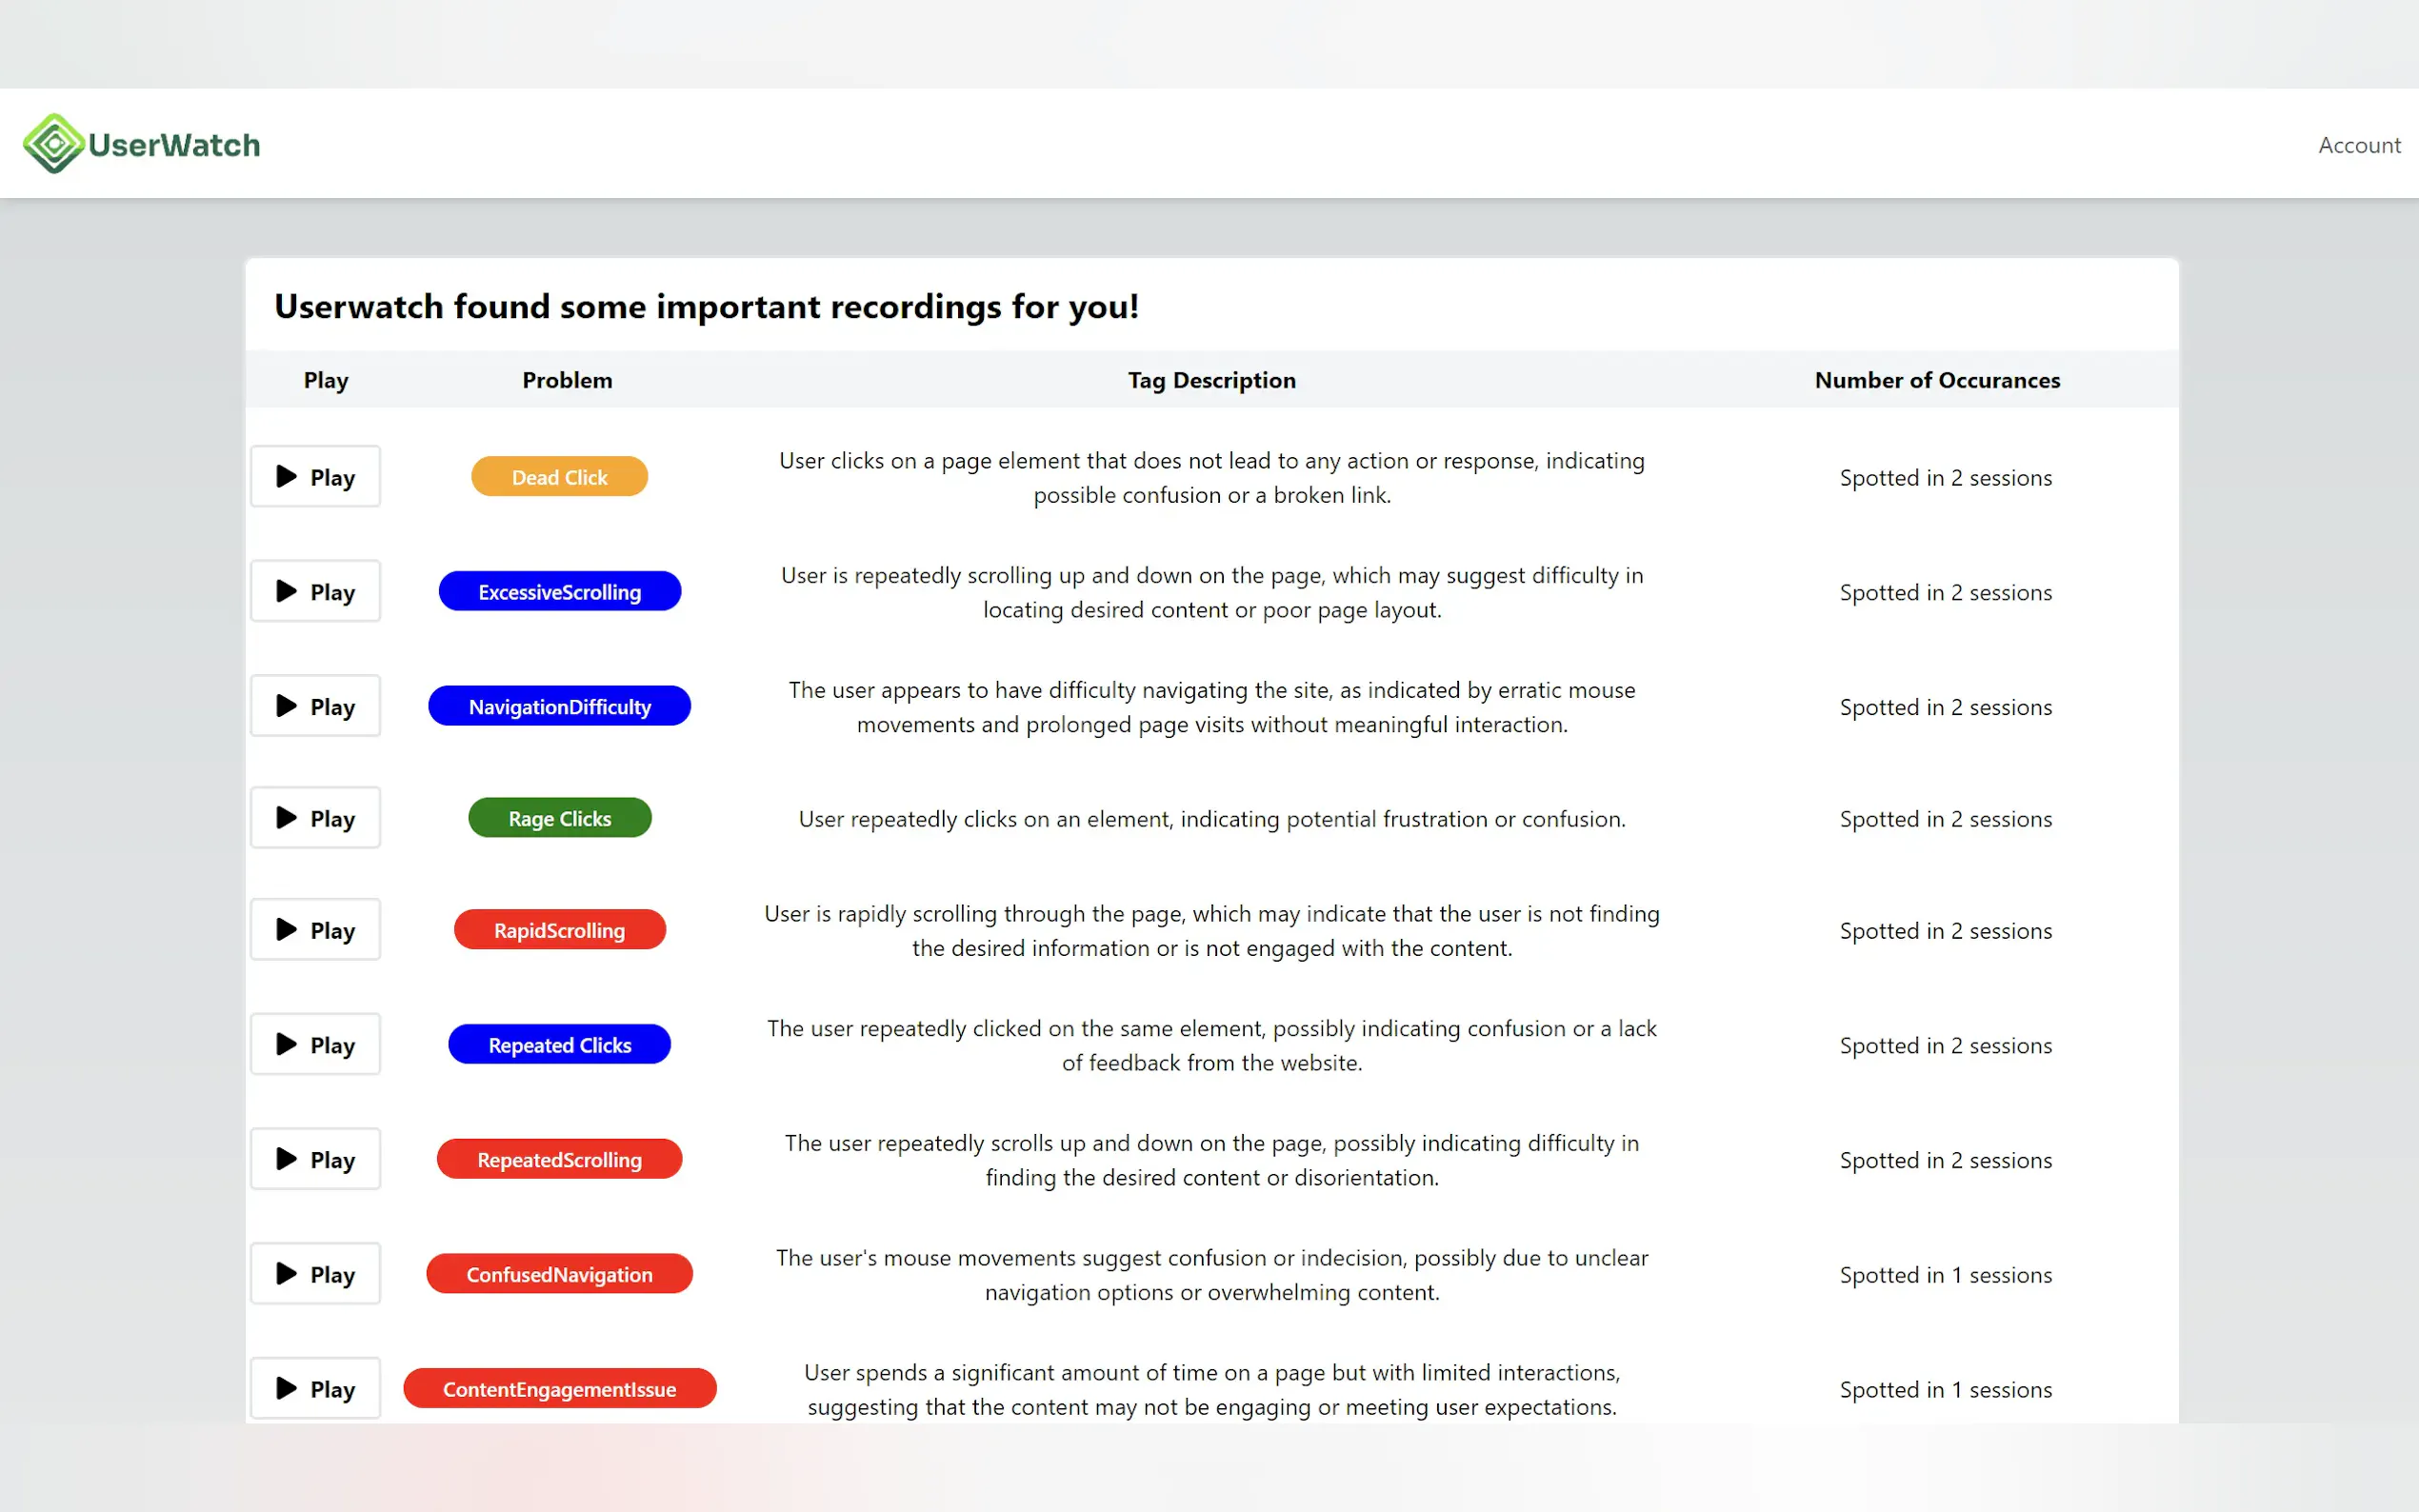The image size is (2419, 1512).
Task: Open the Account menu
Action: coord(2358,145)
